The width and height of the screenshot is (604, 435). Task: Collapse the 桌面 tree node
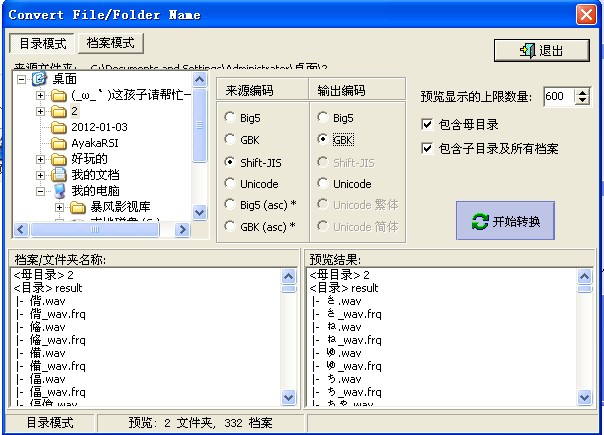22,79
